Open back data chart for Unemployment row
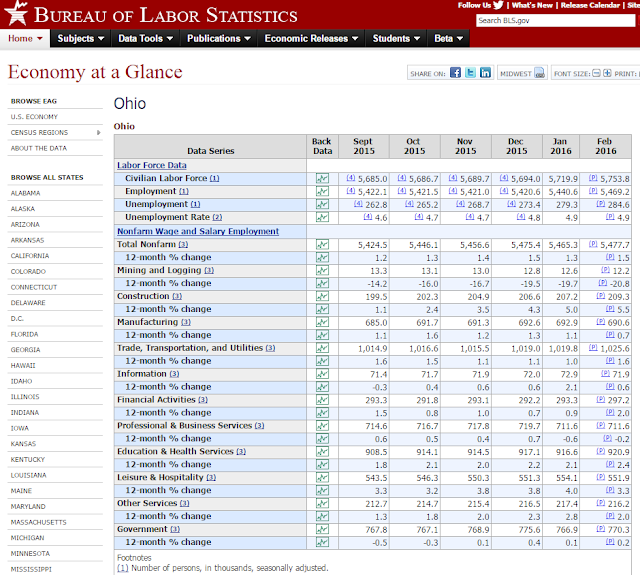This screenshot has height=575, width=640. point(322,204)
